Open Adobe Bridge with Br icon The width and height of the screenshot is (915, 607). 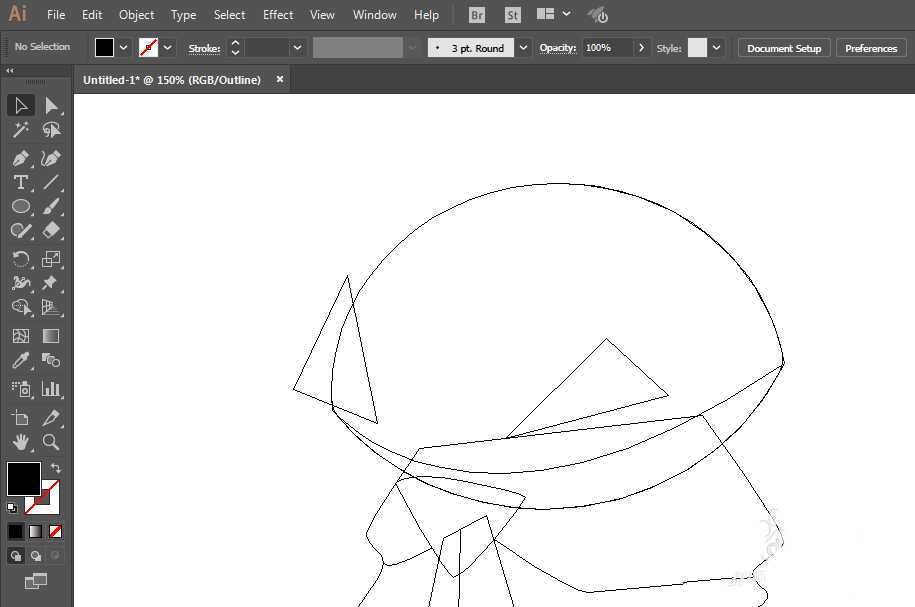(477, 15)
